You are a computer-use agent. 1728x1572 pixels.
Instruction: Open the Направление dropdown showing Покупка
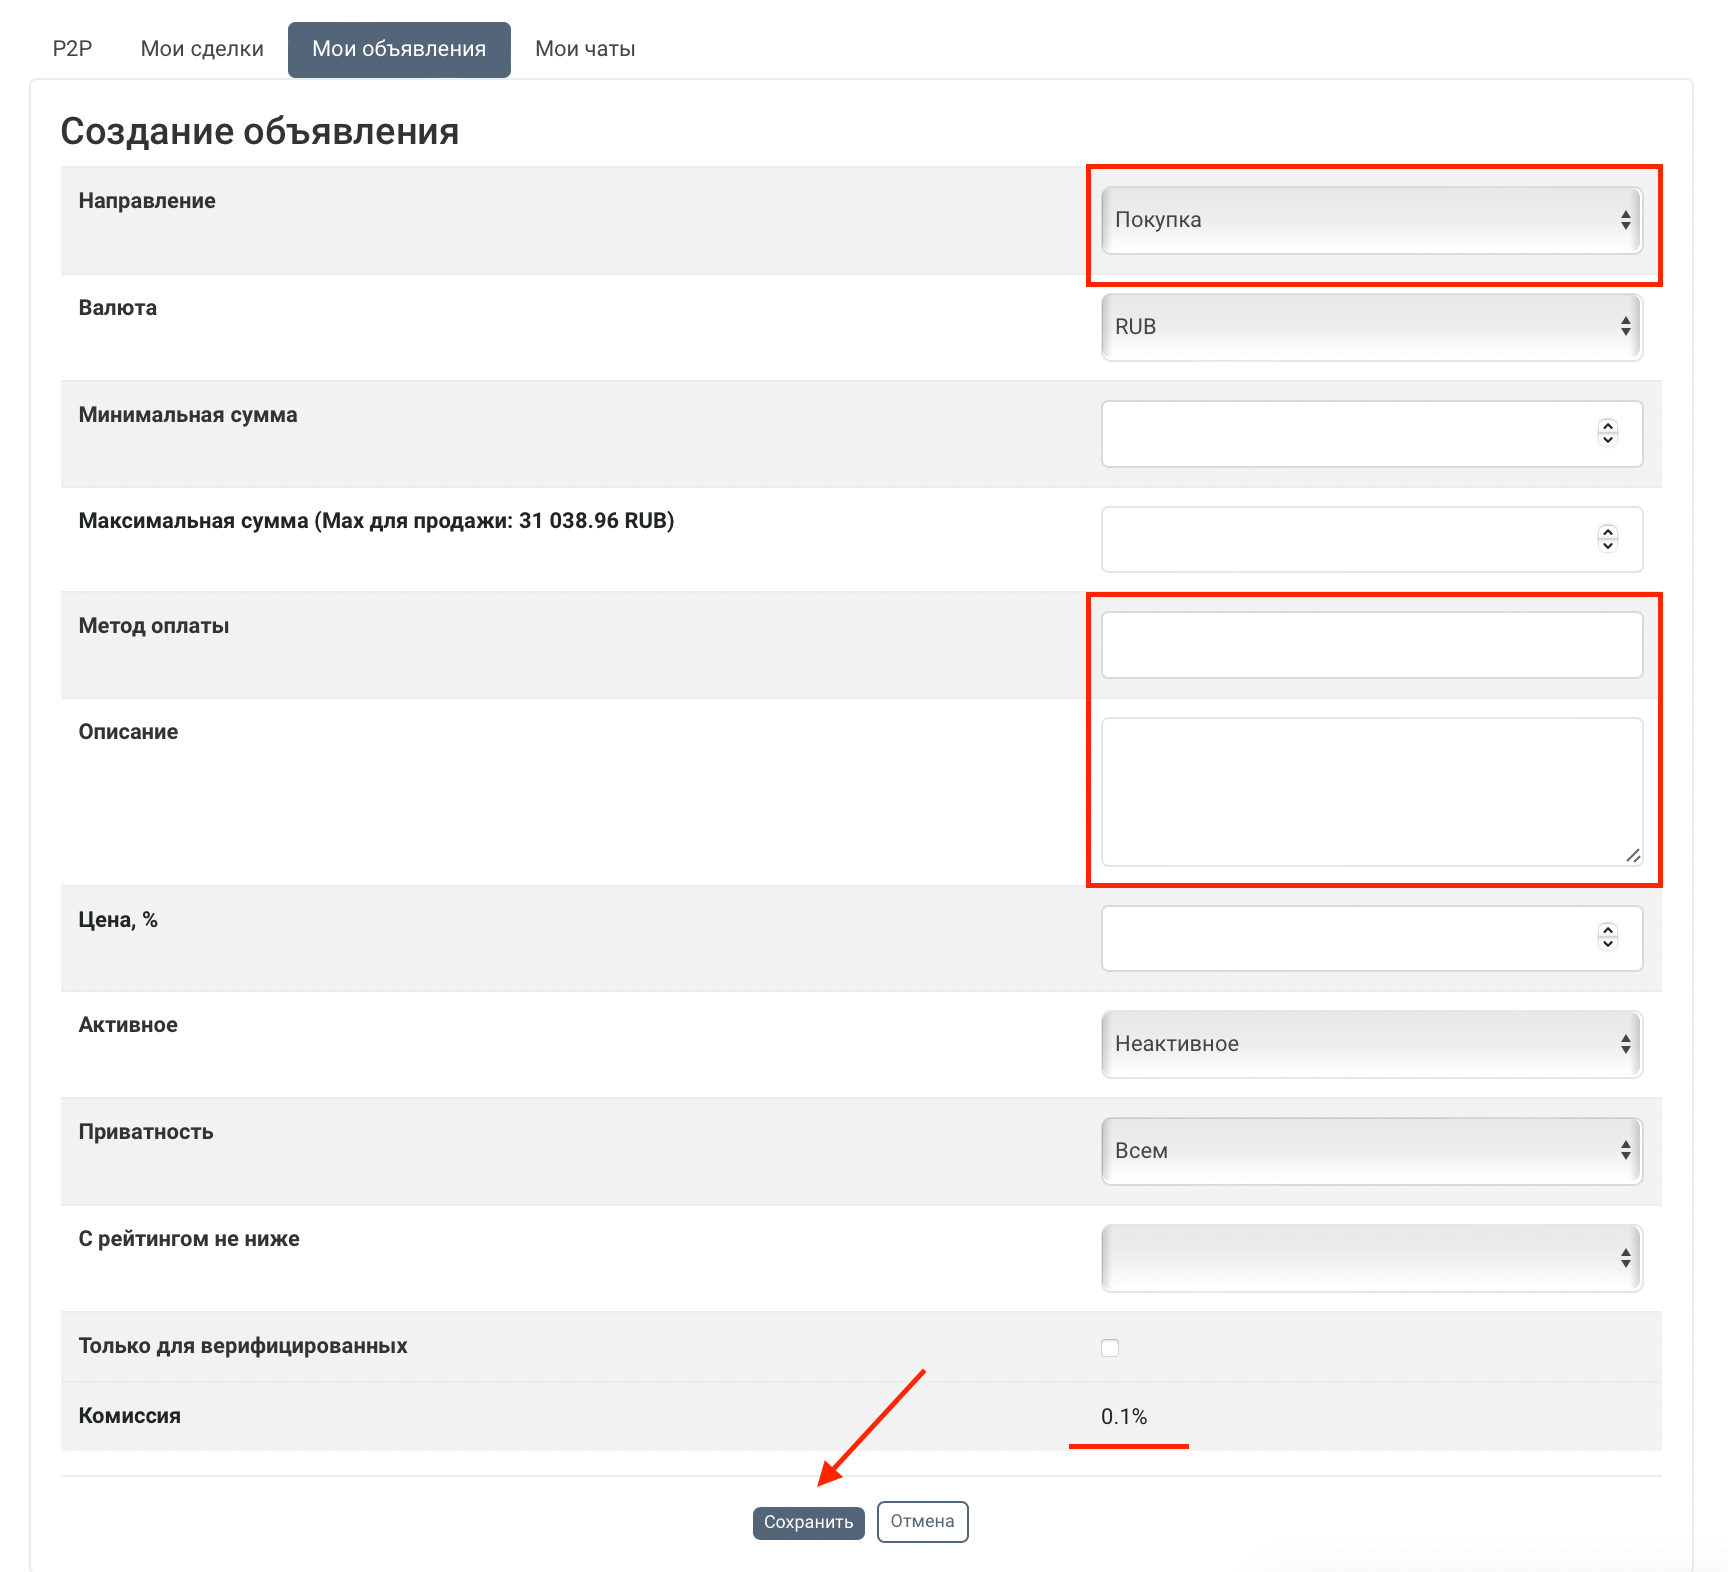click(1370, 220)
